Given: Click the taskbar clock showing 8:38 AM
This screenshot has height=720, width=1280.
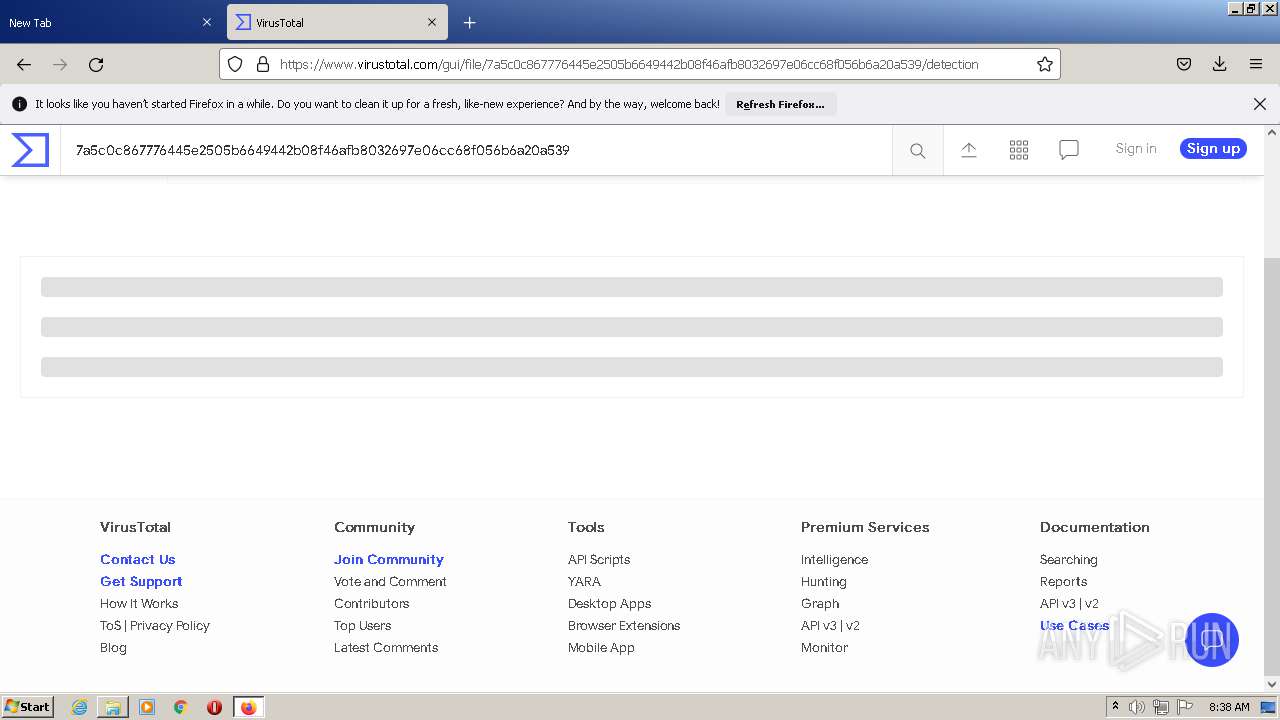Looking at the screenshot, I should tap(1229, 707).
